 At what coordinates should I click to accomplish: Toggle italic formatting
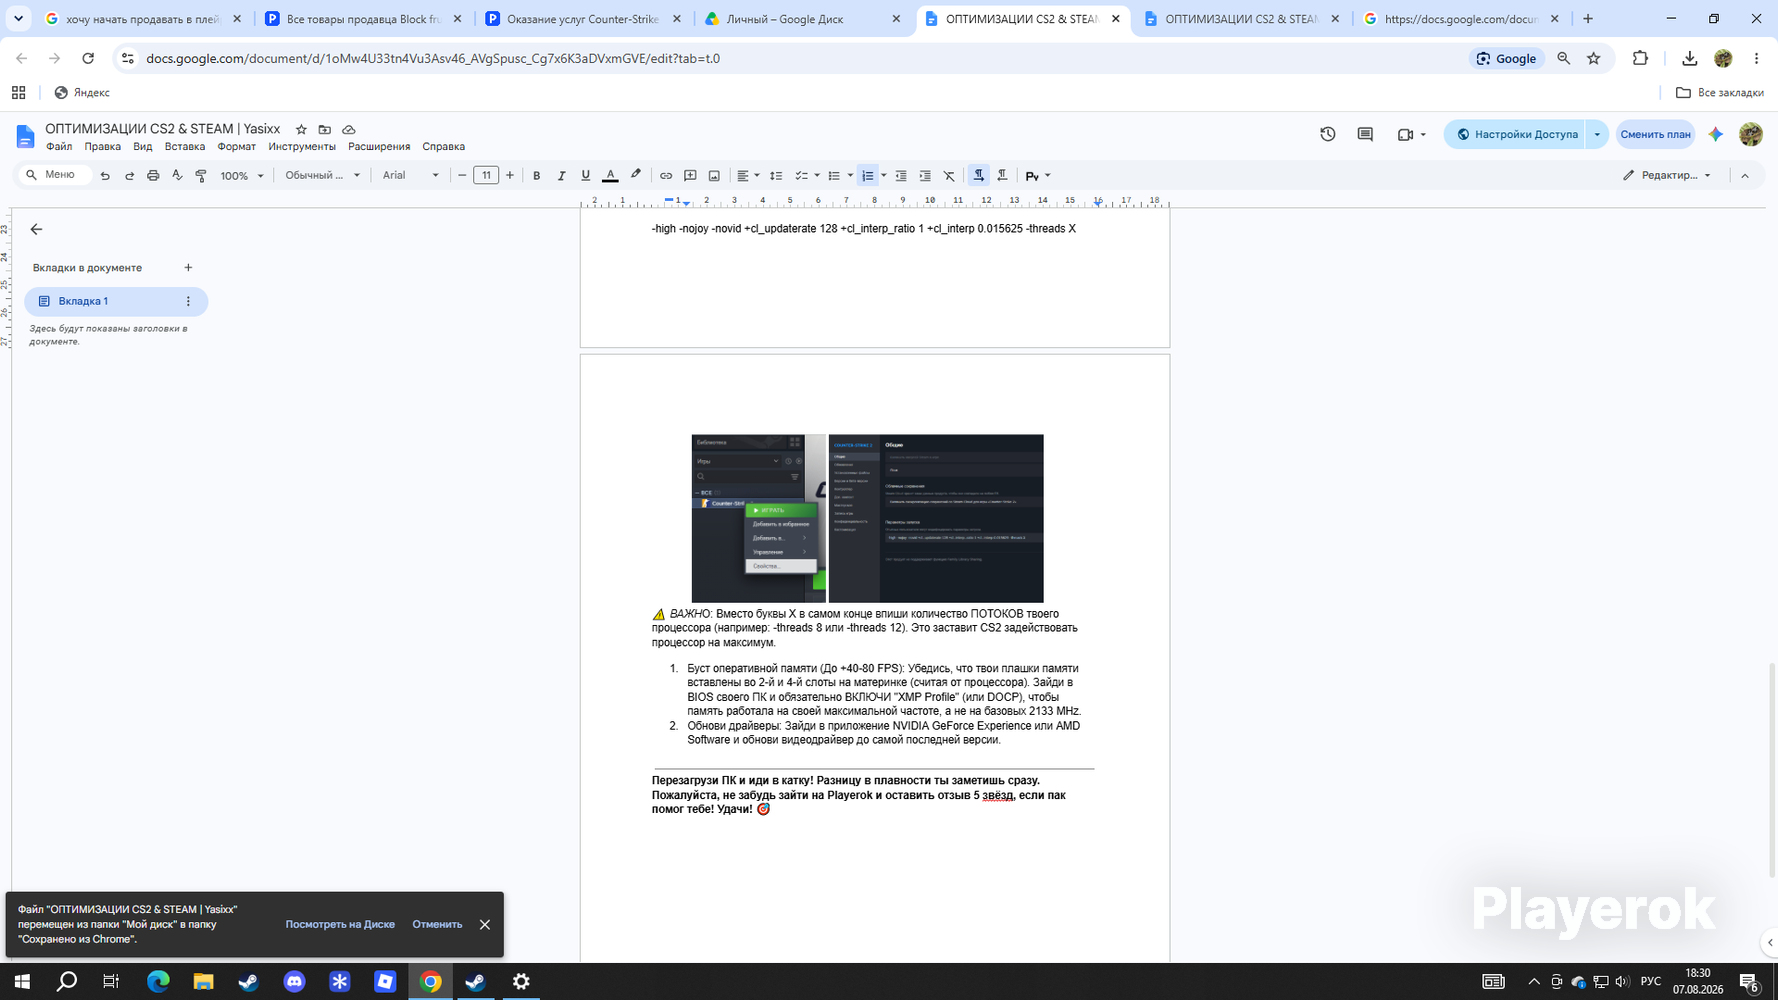pos(561,176)
